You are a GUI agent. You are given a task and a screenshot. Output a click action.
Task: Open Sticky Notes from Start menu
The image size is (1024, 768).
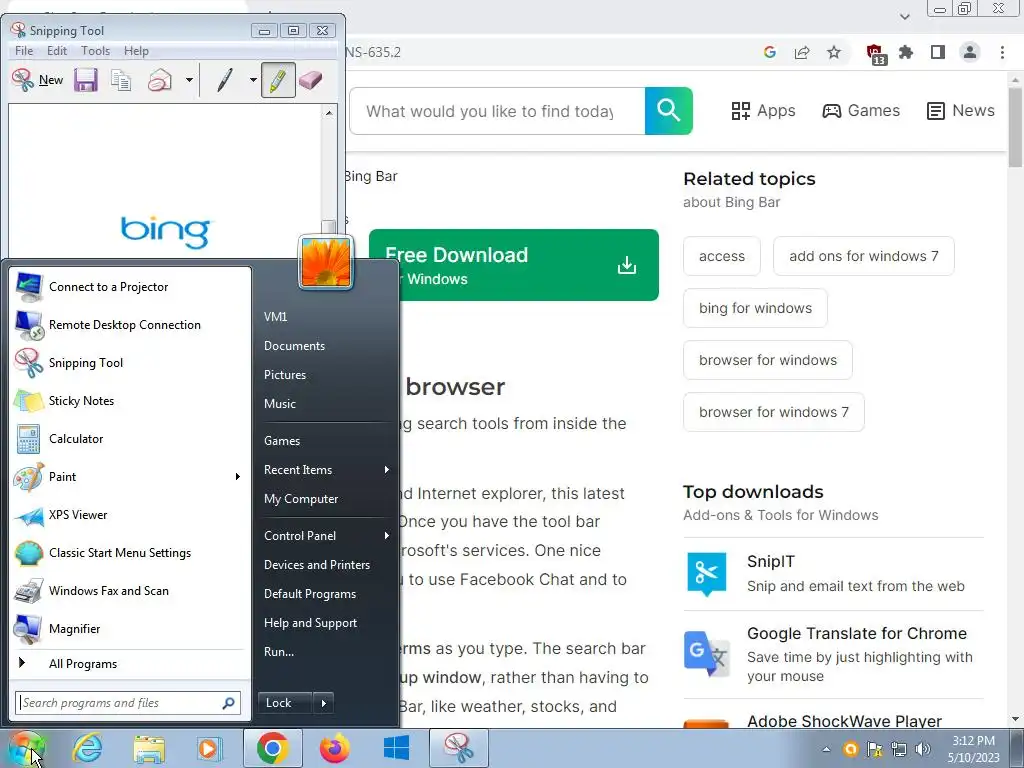point(129,400)
